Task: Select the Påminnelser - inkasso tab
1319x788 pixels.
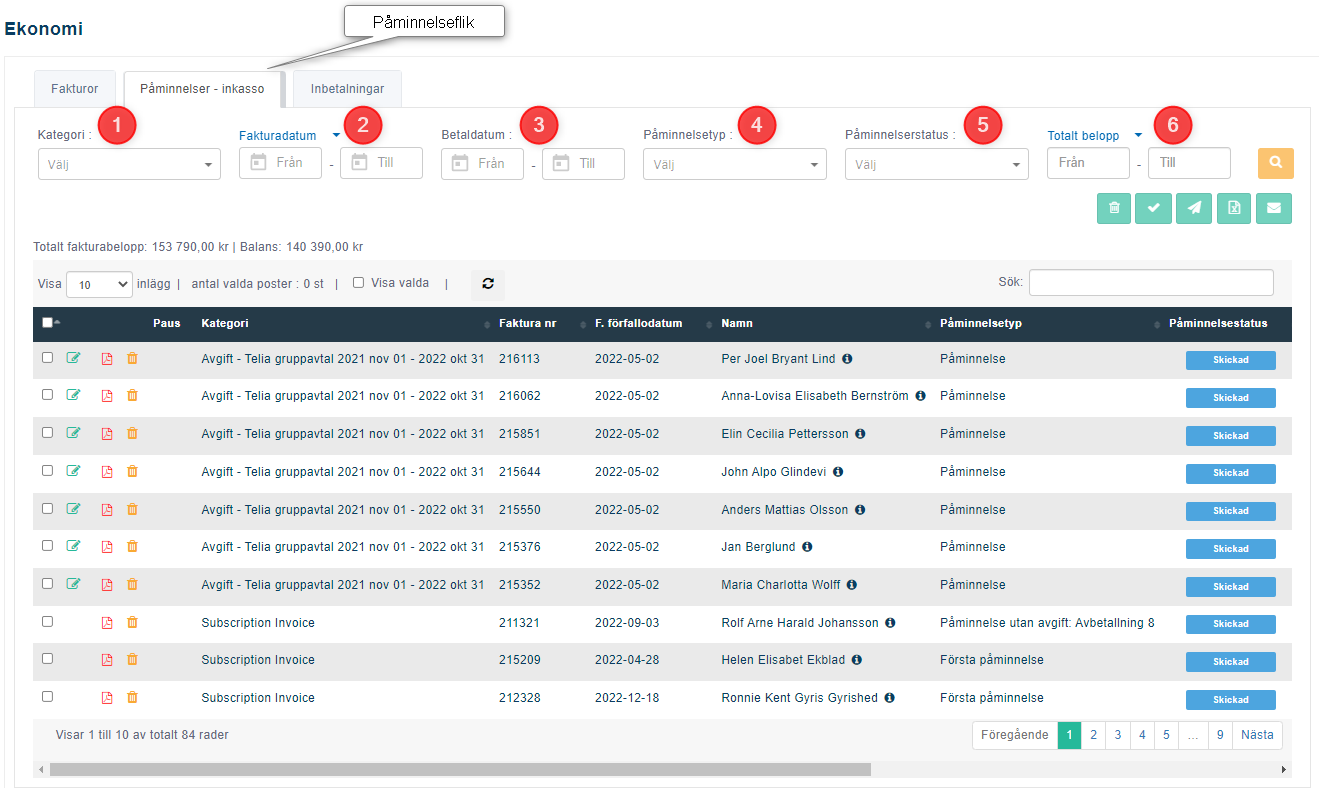Action: 202,89
